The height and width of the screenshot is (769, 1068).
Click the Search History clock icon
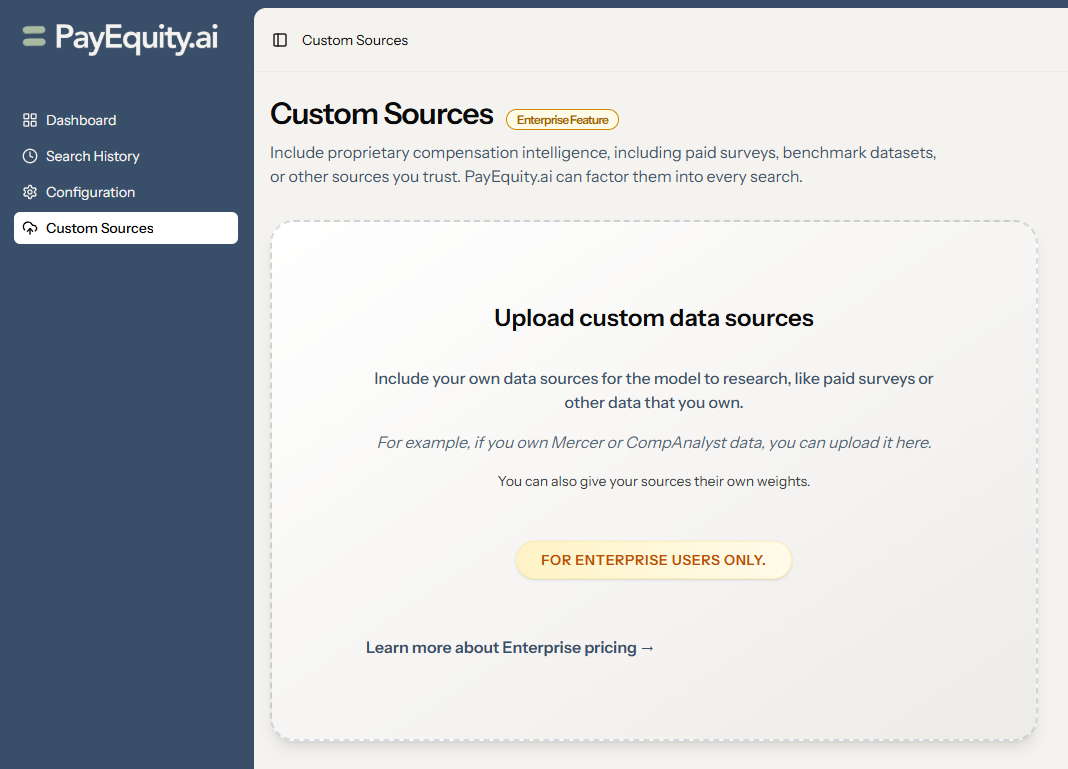coord(28,155)
